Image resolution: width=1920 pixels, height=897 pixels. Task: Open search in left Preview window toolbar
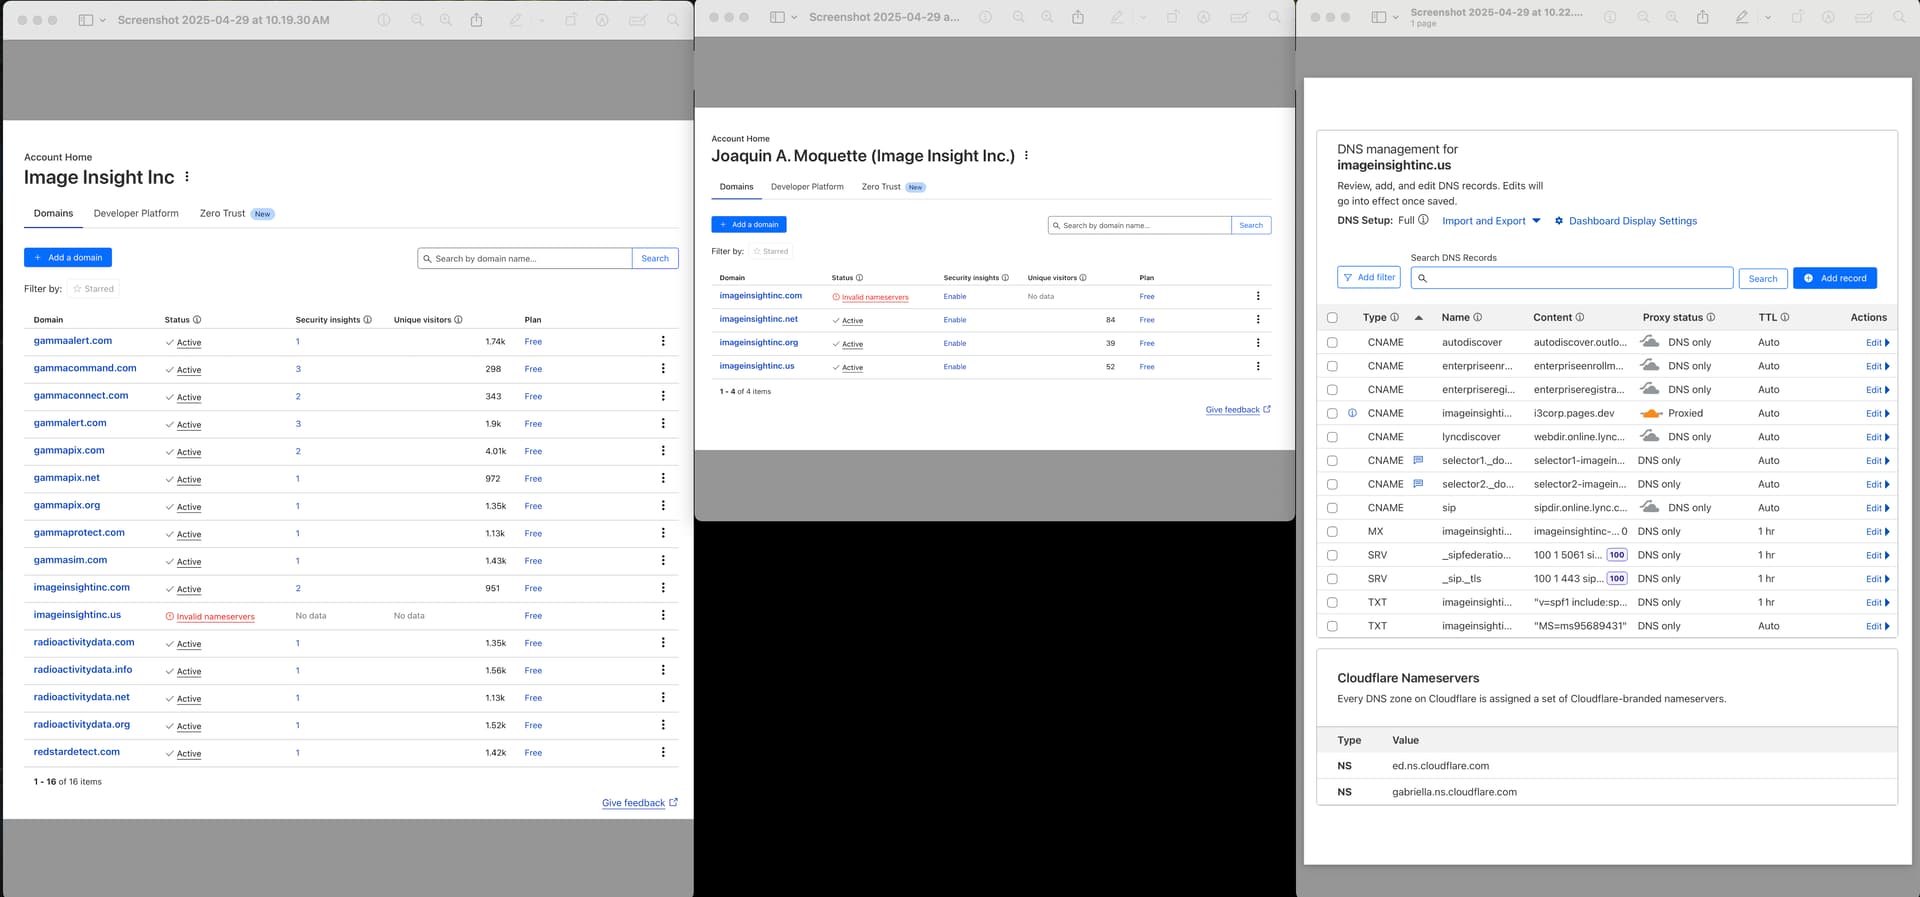(673, 20)
